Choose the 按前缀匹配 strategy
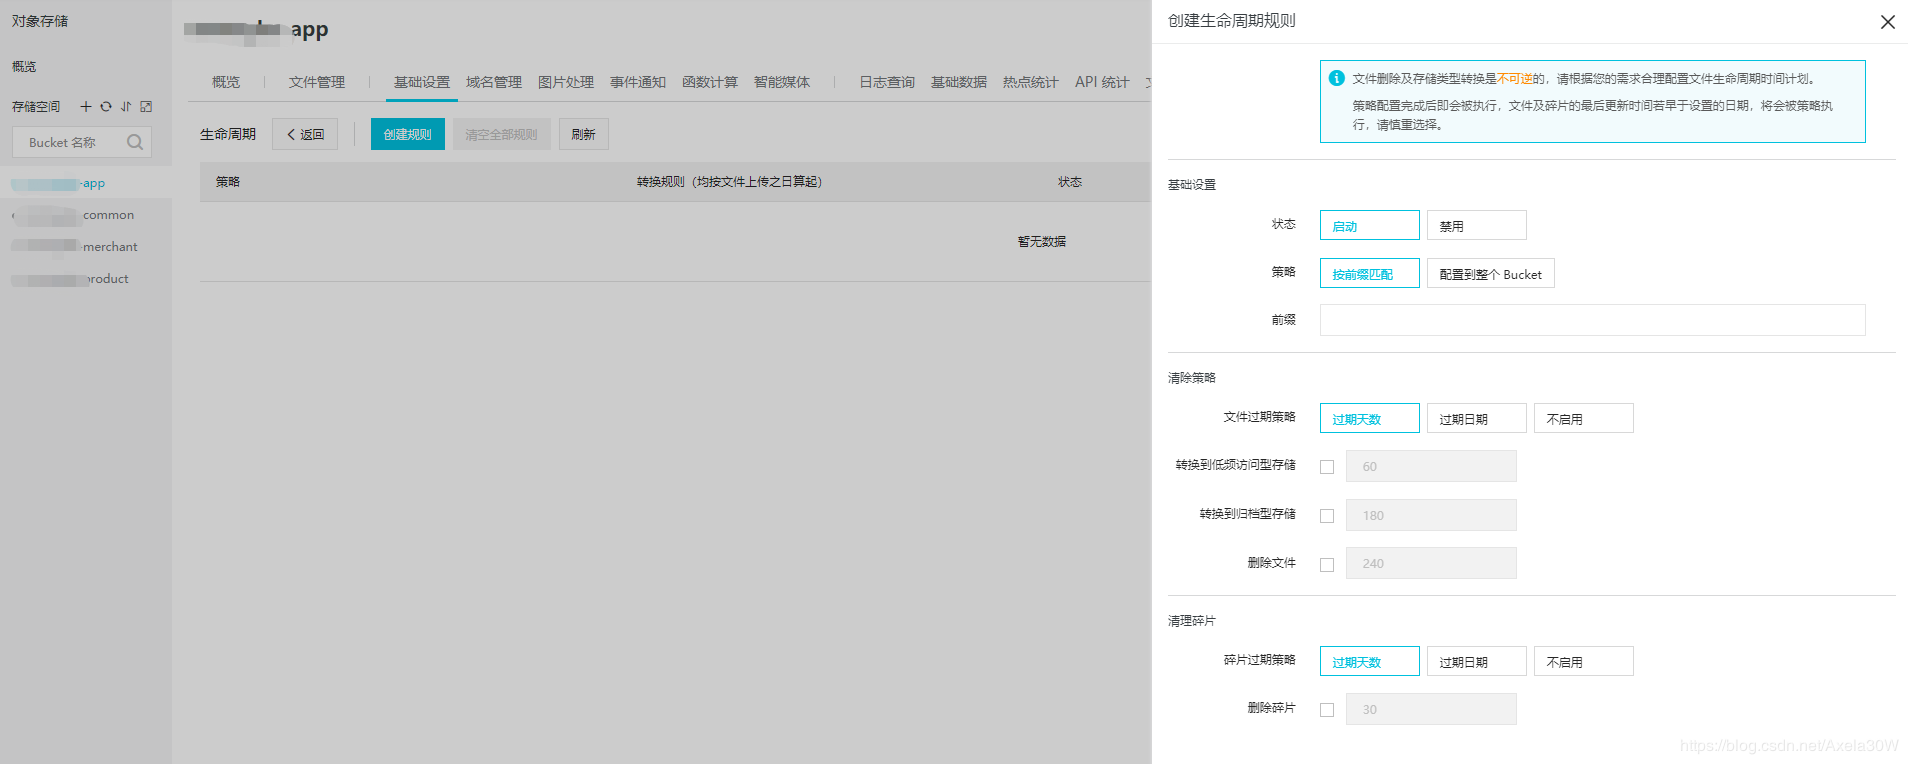Image resolution: width=1908 pixels, height=764 pixels. point(1369,273)
